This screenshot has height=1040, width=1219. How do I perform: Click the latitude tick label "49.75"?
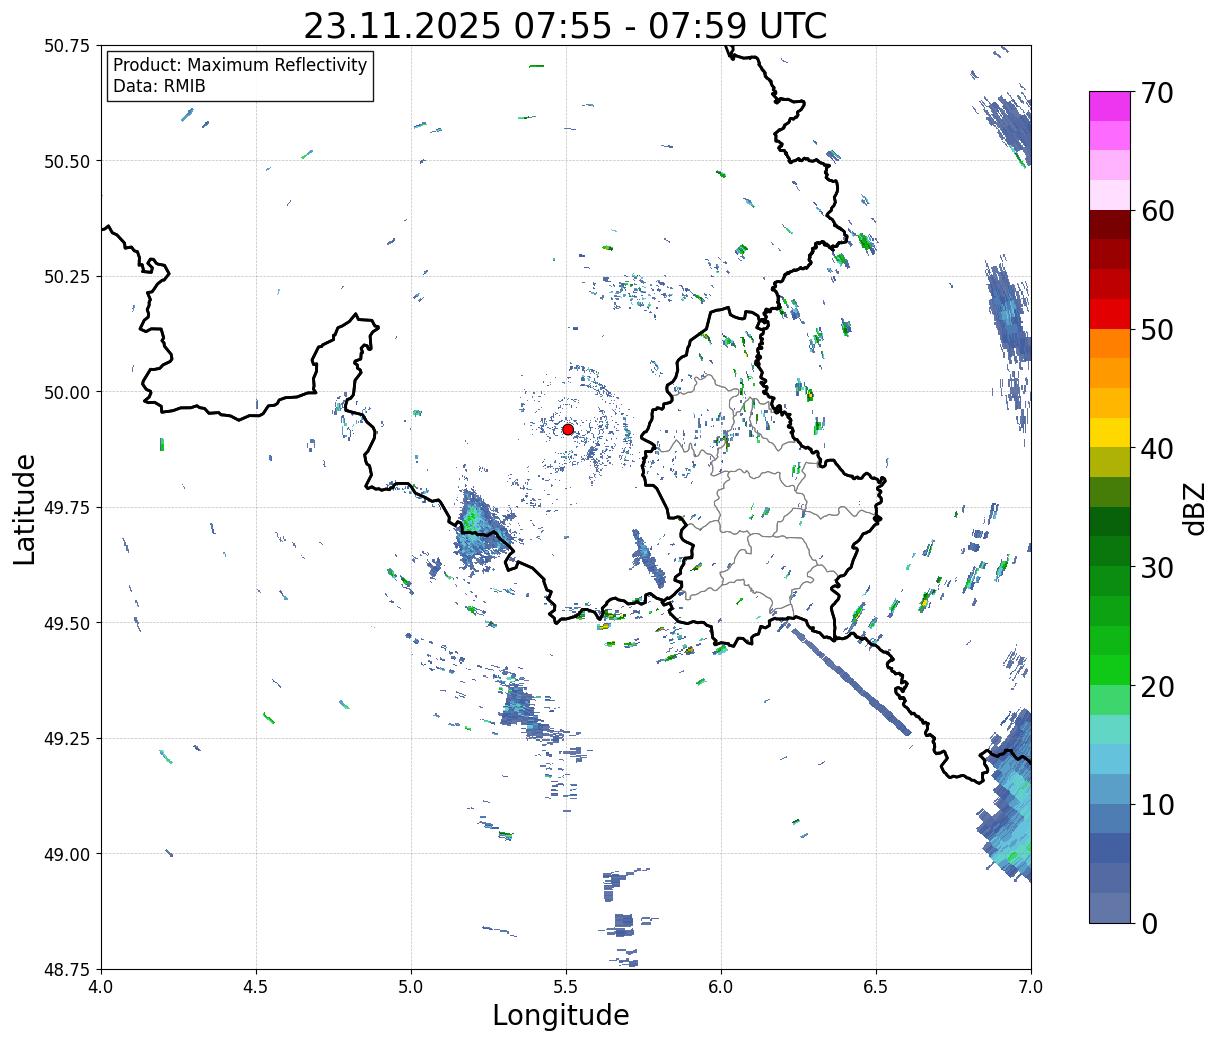pyautogui.click(x=66, y=508)
